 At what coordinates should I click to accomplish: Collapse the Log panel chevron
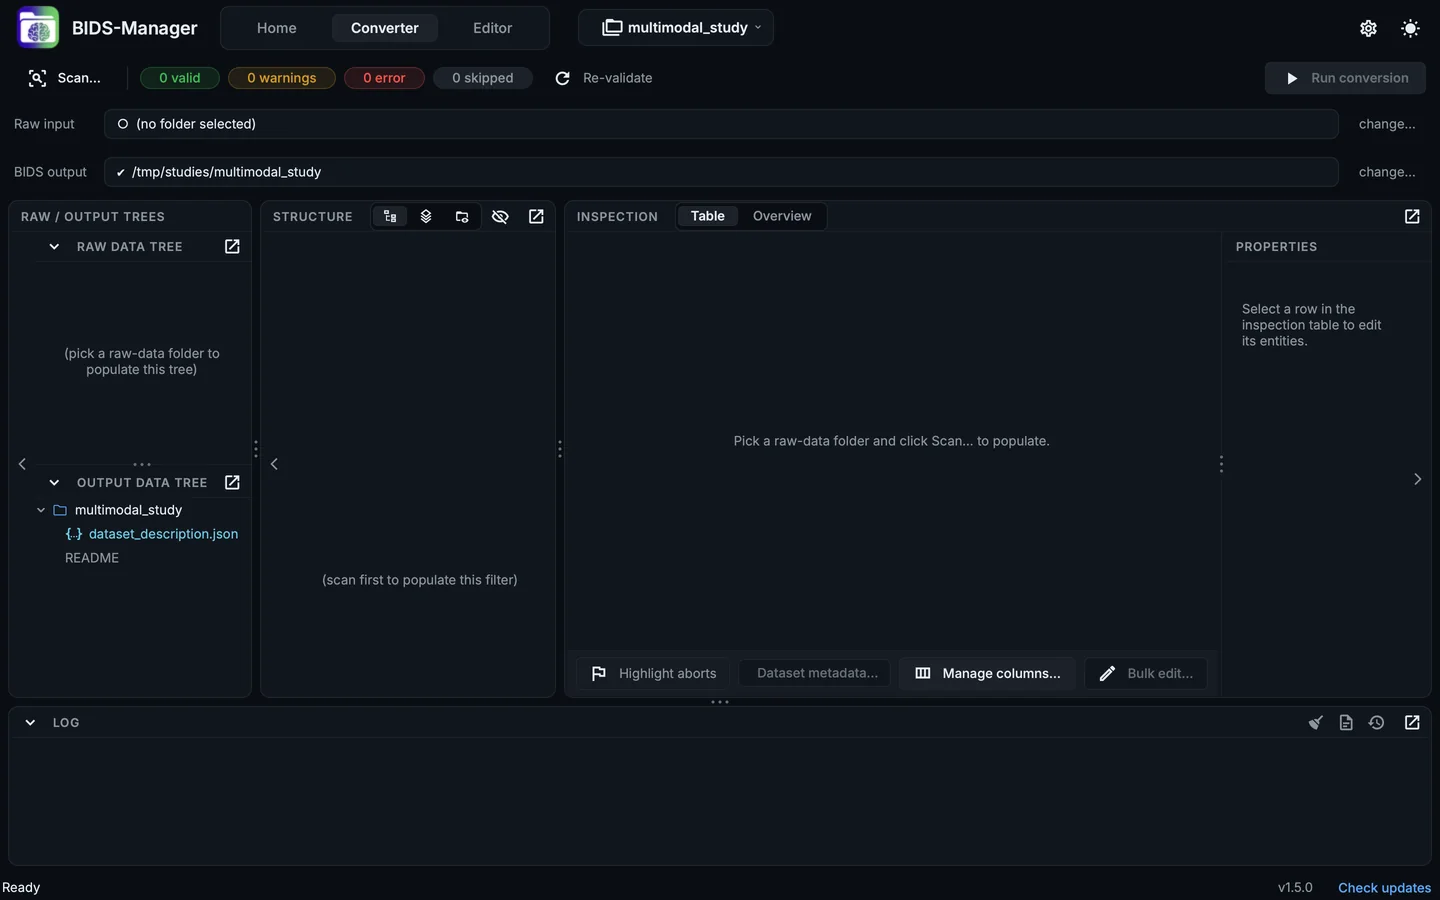pos(30,722)
